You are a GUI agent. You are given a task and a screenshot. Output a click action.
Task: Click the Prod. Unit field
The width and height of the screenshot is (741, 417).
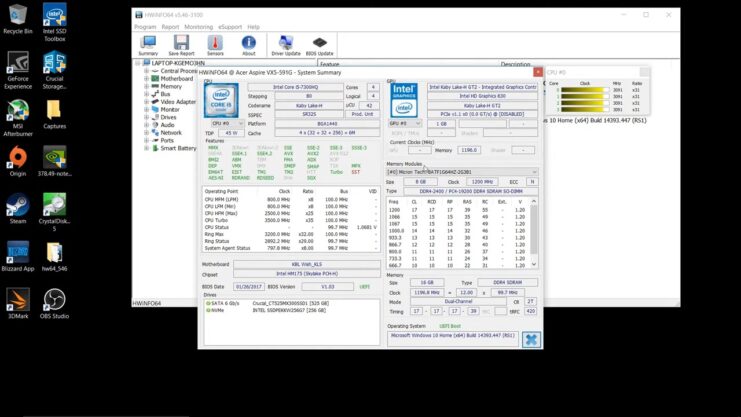362,114
